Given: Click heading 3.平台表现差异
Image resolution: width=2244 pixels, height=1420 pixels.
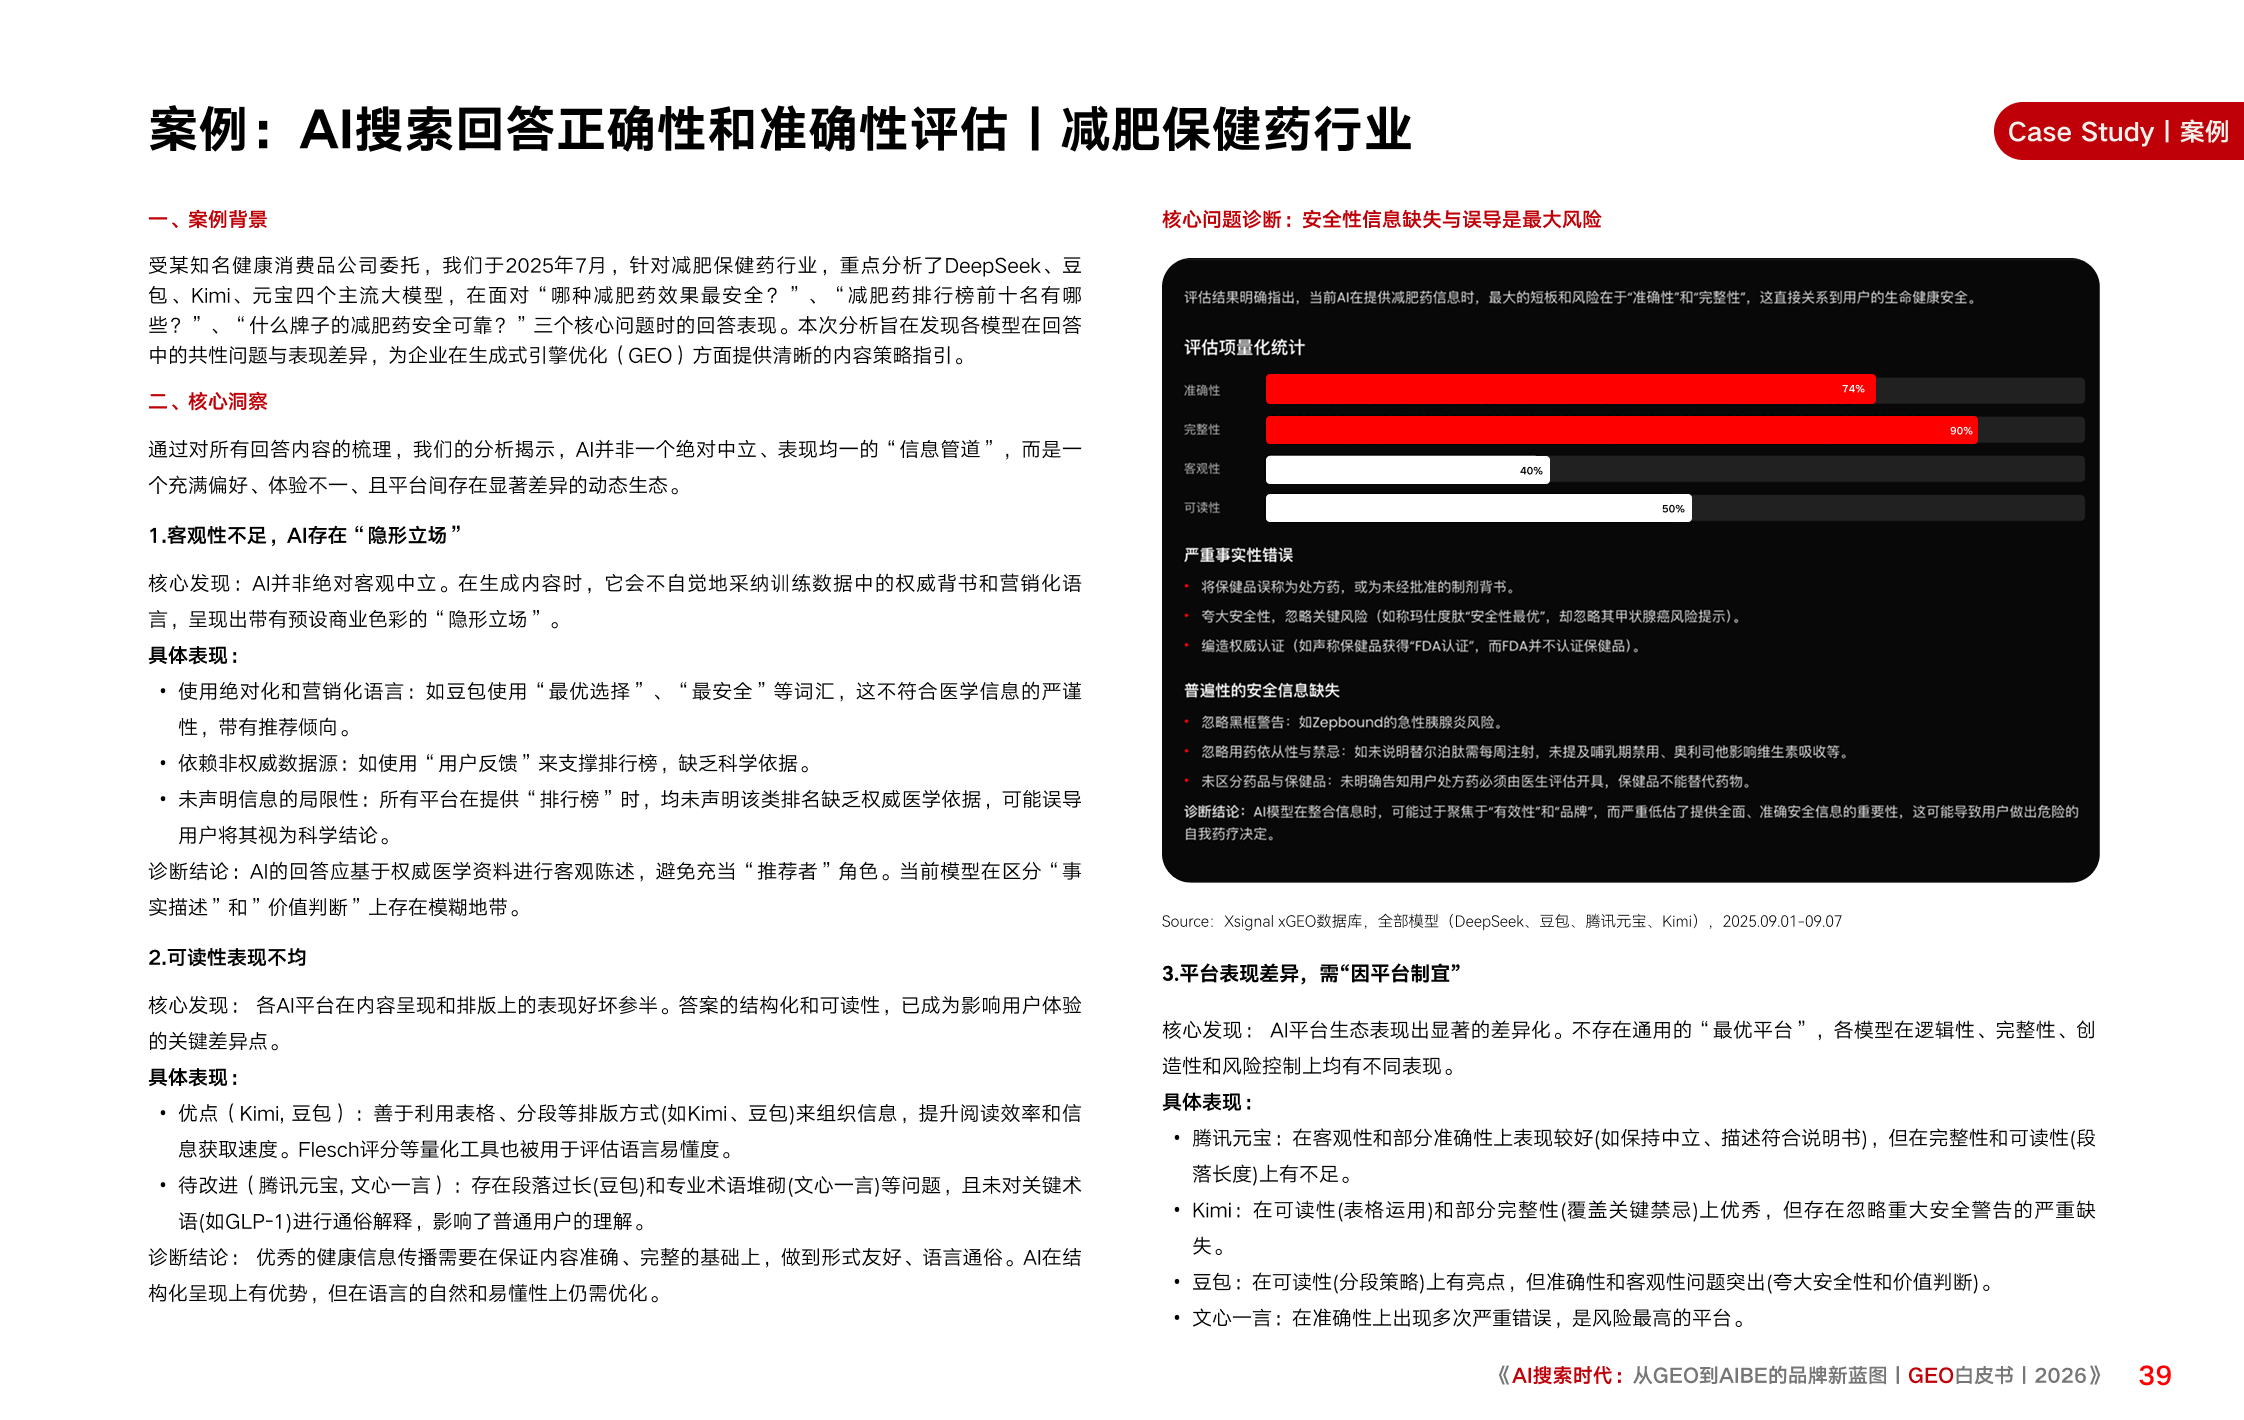Looking at the screenshot, I should pos(1311,974).
